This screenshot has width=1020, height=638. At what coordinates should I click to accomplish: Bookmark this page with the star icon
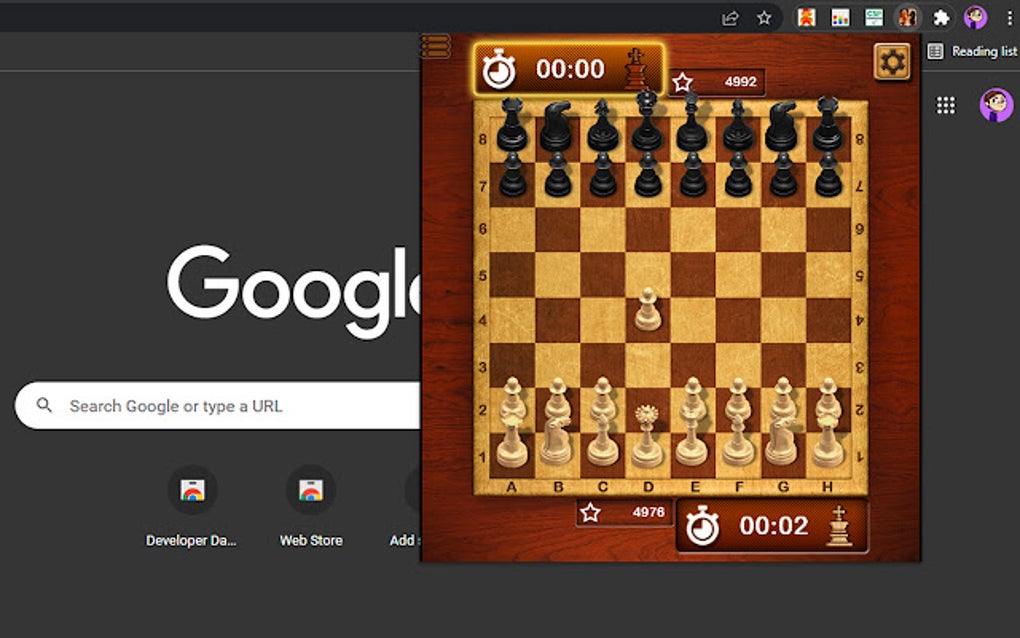pyautogui.click(x=763, y=17)
